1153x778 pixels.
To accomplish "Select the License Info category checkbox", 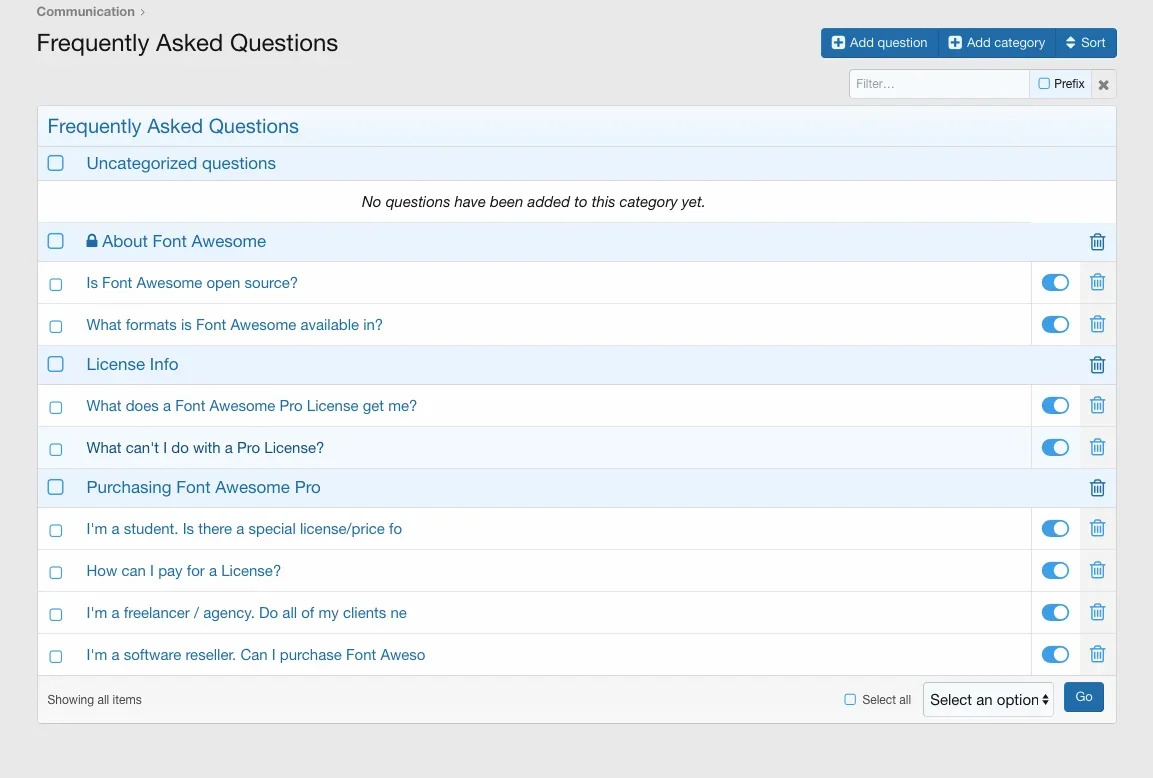I will pyautogui.click(x=56, y=365).
